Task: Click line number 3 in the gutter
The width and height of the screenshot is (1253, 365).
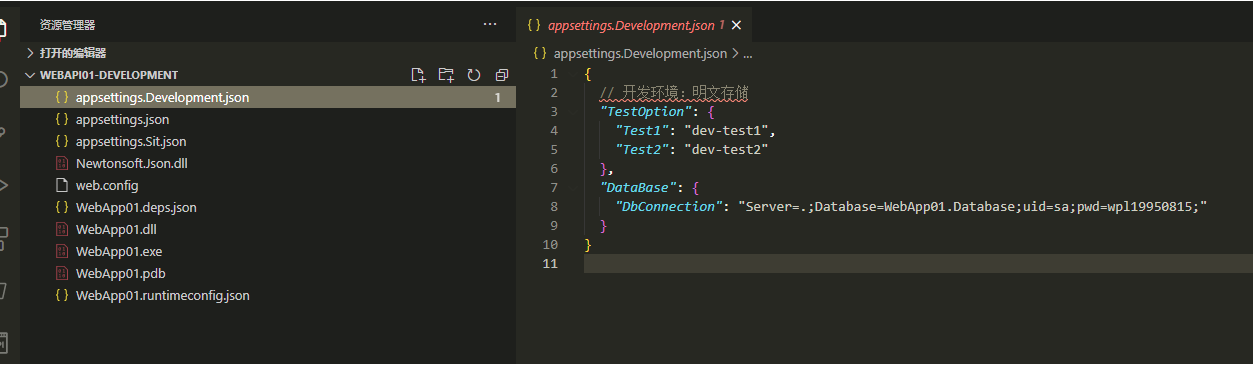Action: pyautogui.click(x=554, y=112)
